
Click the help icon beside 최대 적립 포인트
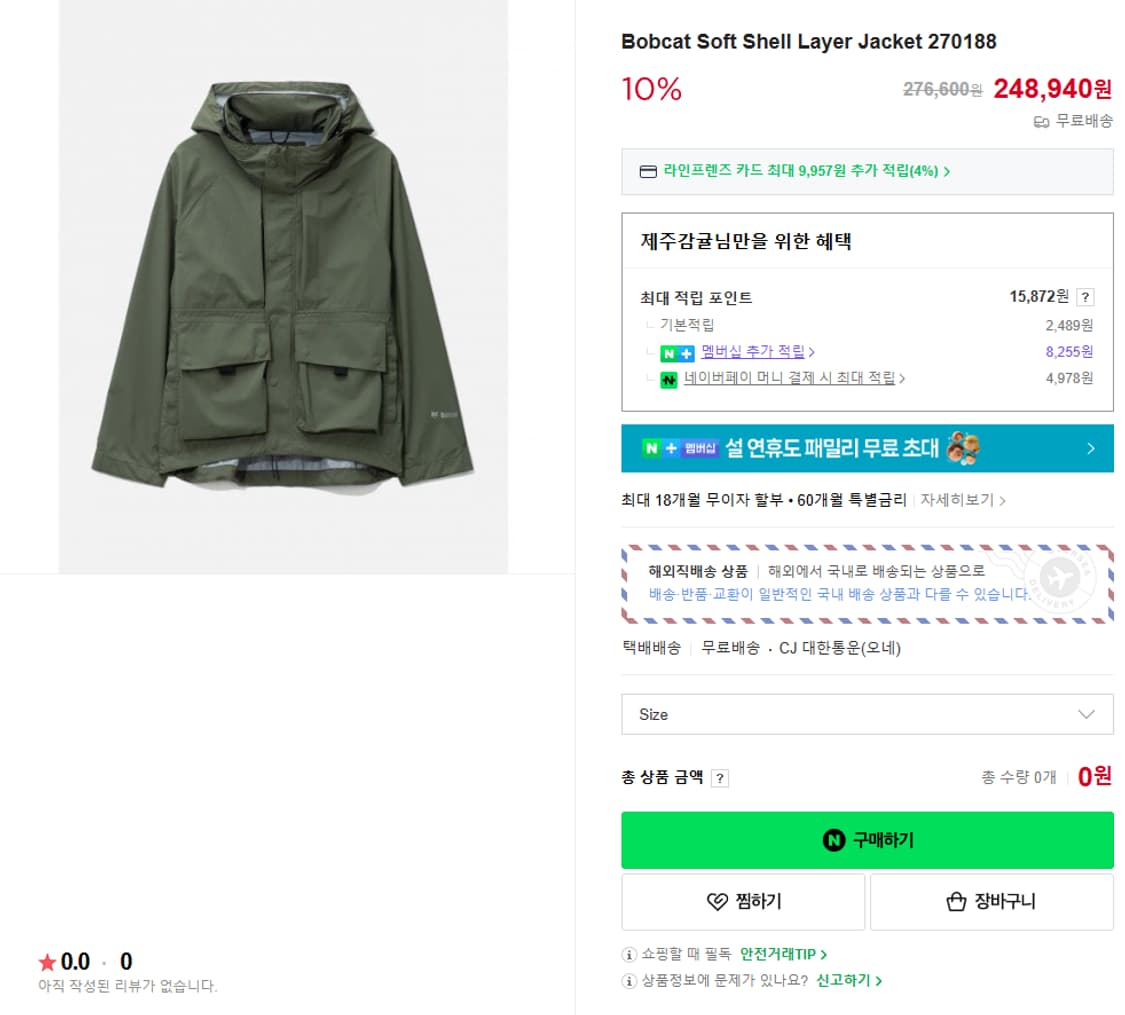(x=1086, y=297)
